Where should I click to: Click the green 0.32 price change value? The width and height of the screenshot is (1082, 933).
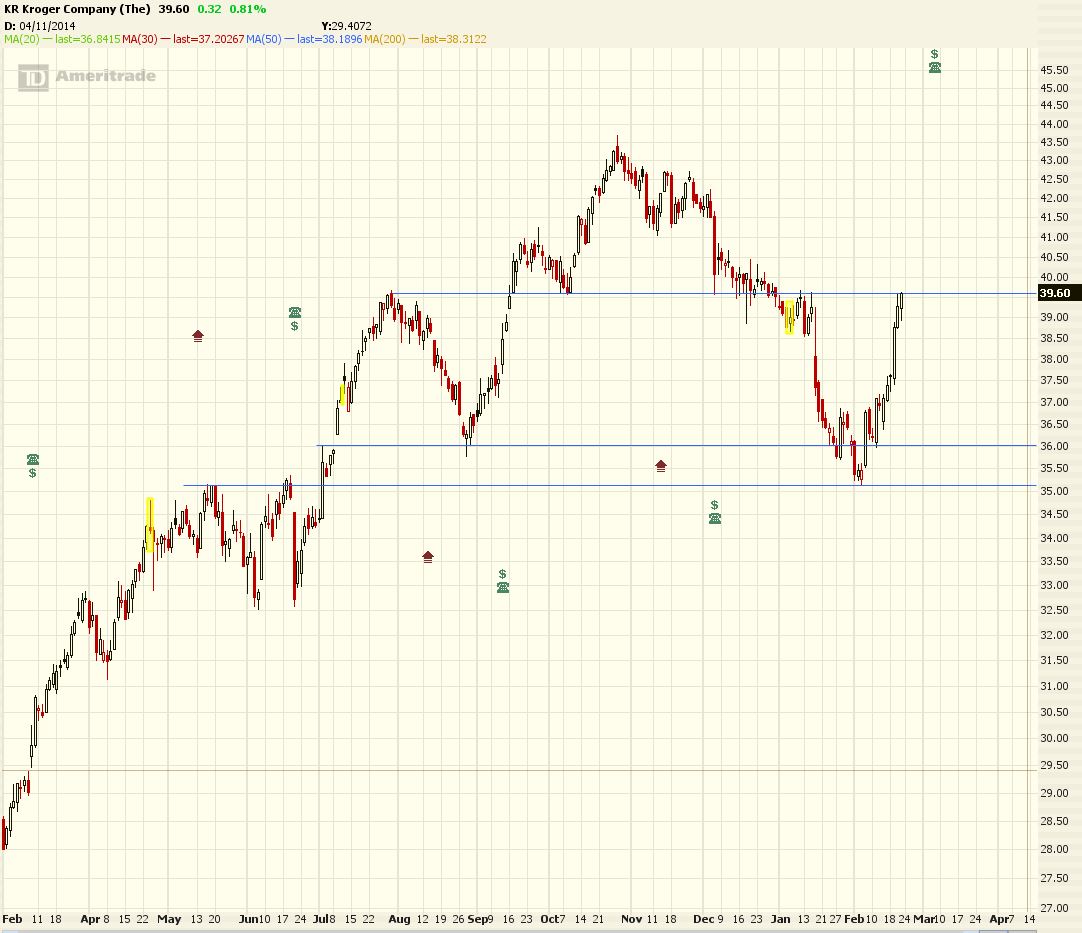click(210, 9)
